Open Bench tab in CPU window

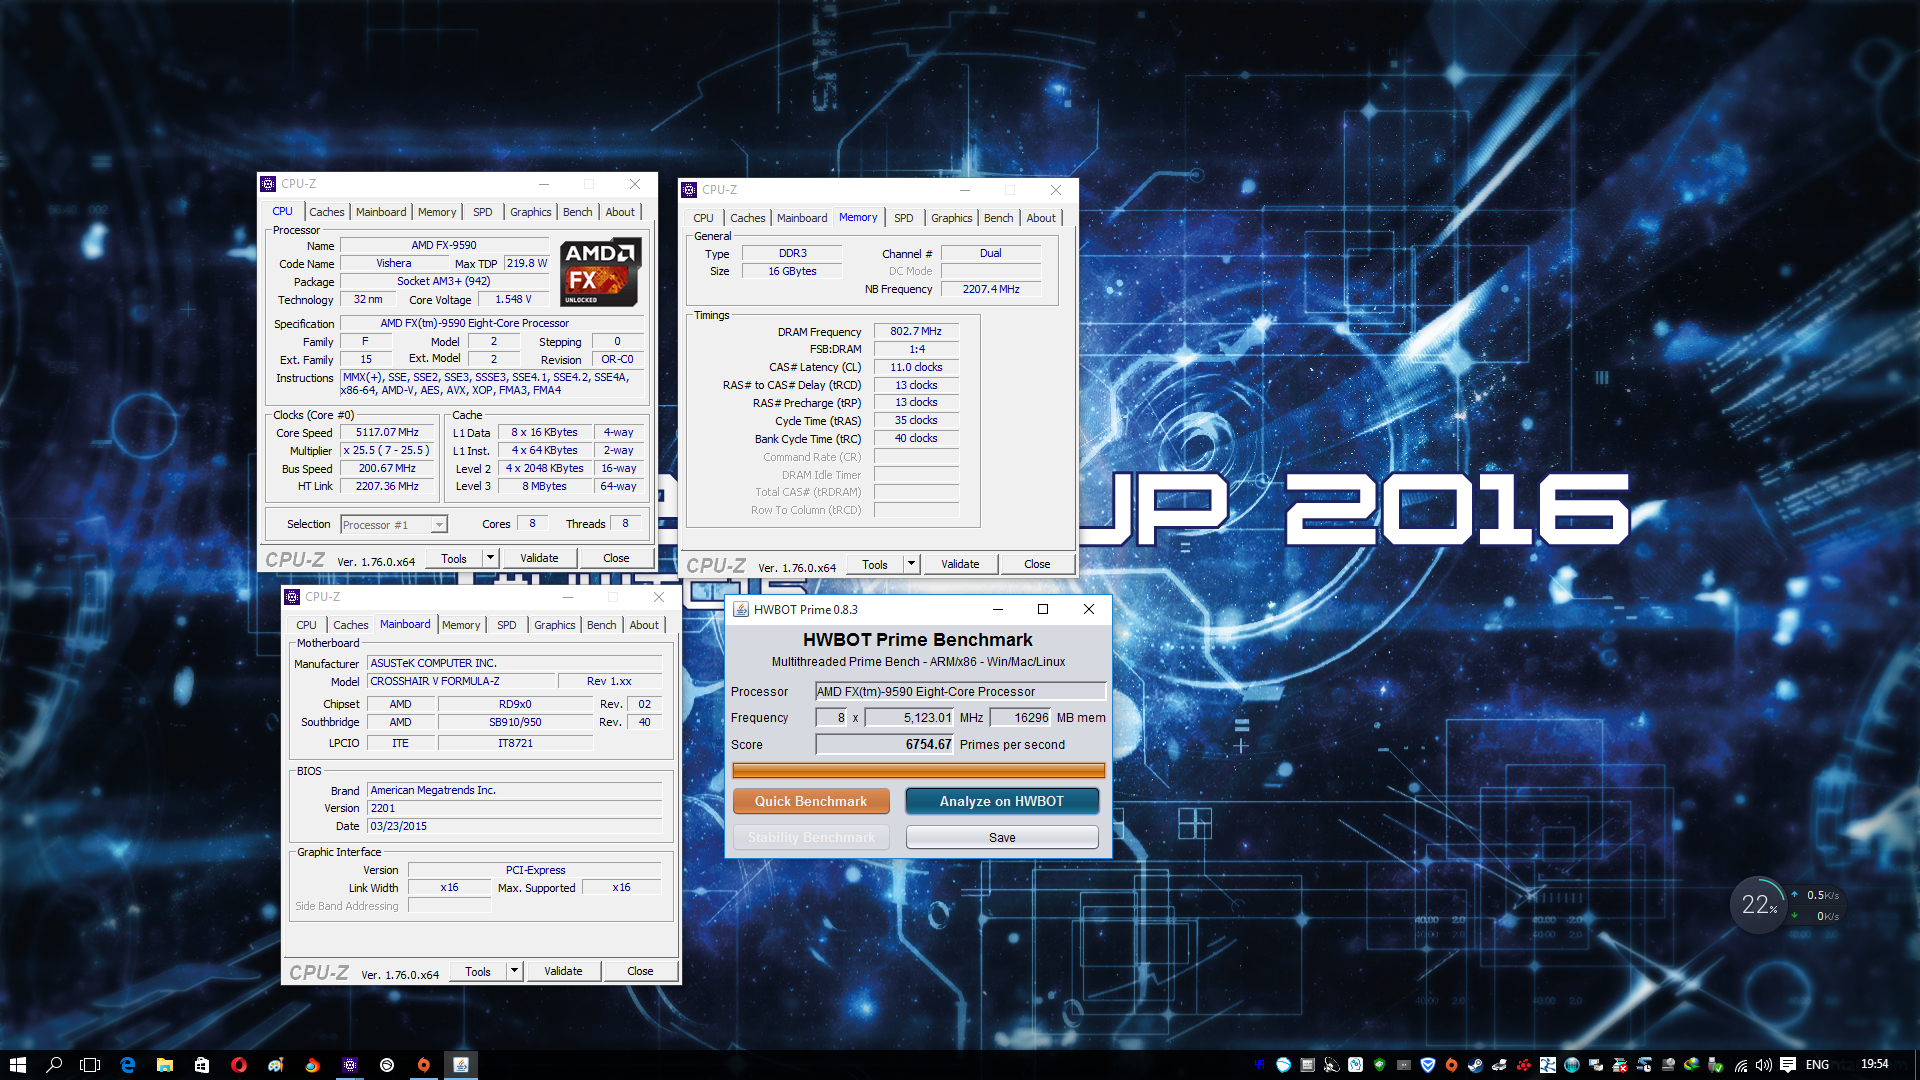click(577, 212)
